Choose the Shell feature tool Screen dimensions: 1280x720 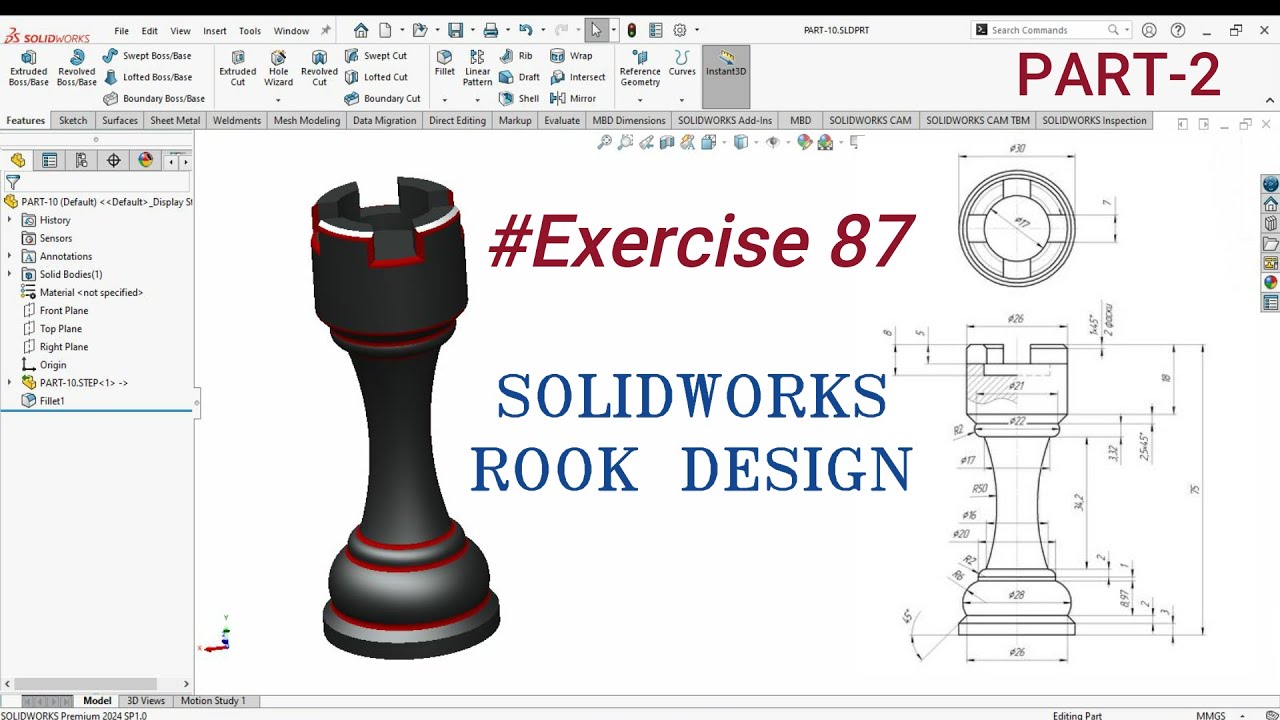(x=520, y=98)
